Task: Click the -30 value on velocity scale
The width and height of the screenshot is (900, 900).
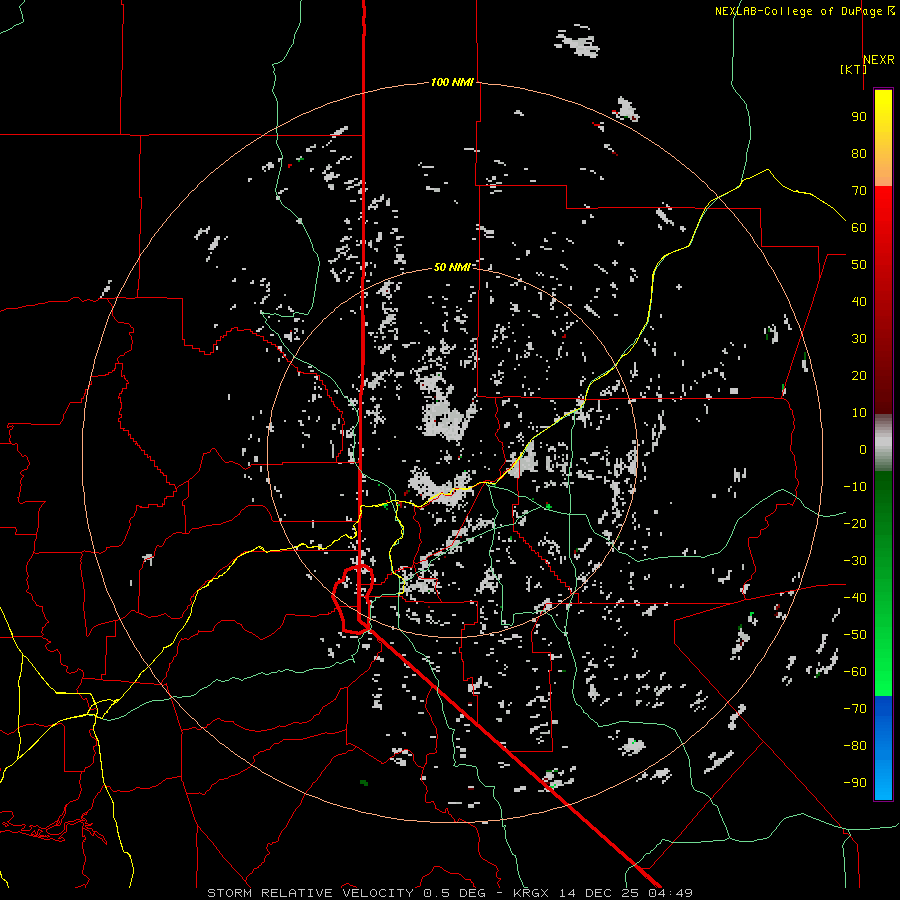Action: click(x=855, y=561)
